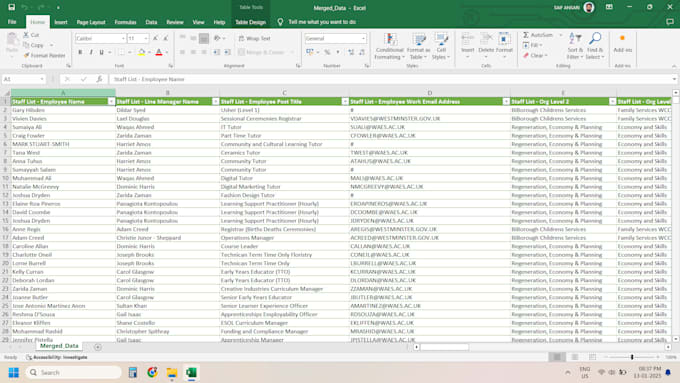Select the Merged_Data sheet tab
This screenshot has width=680, height=383.
coord(59,346)
